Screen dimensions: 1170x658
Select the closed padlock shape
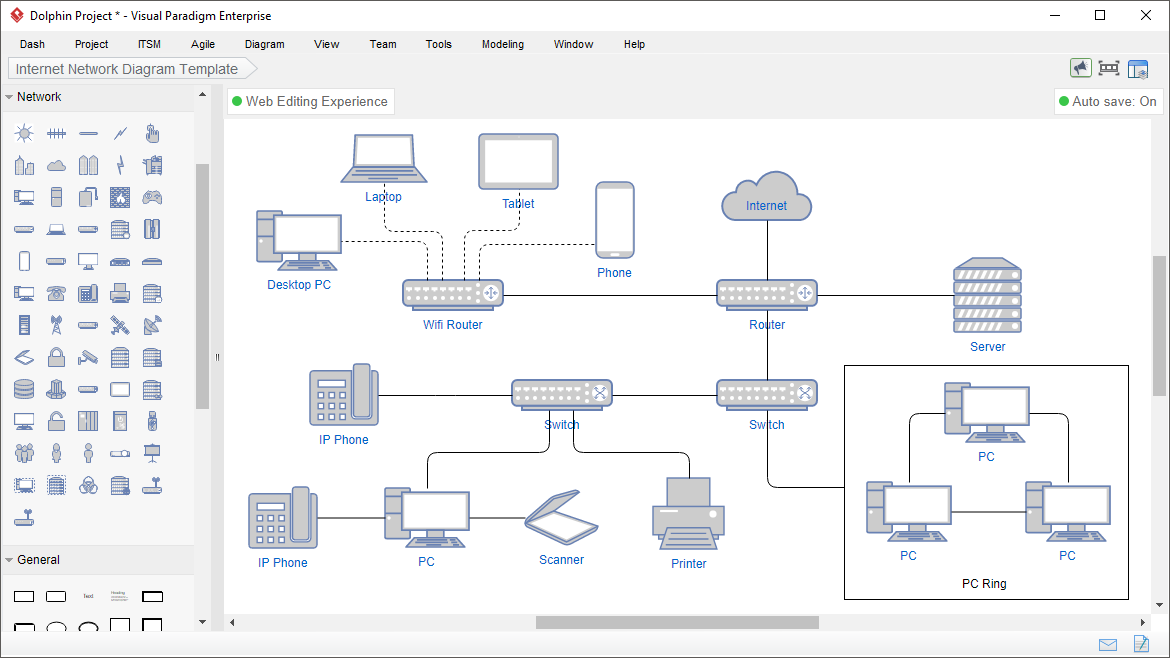tap(56, 357)
